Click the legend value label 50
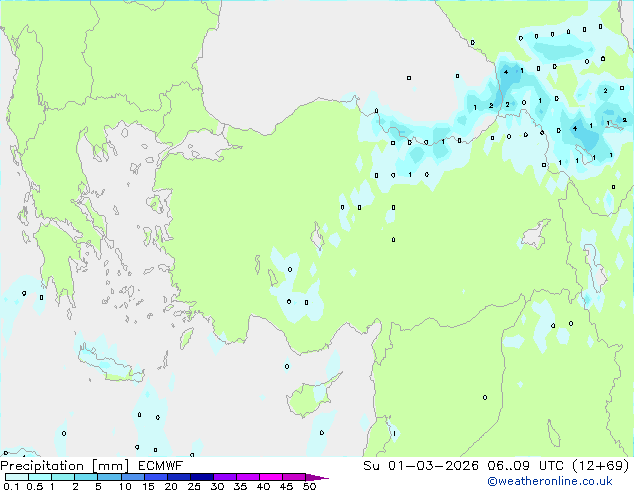Image resolution: width=634 pixels, height=490 pixels. [x=310, y=486]
